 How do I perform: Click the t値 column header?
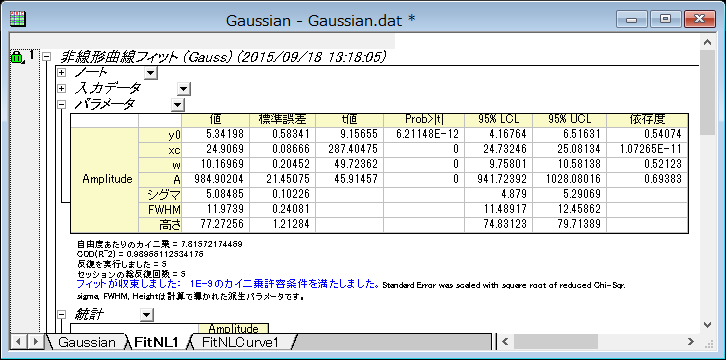point(349,119)
